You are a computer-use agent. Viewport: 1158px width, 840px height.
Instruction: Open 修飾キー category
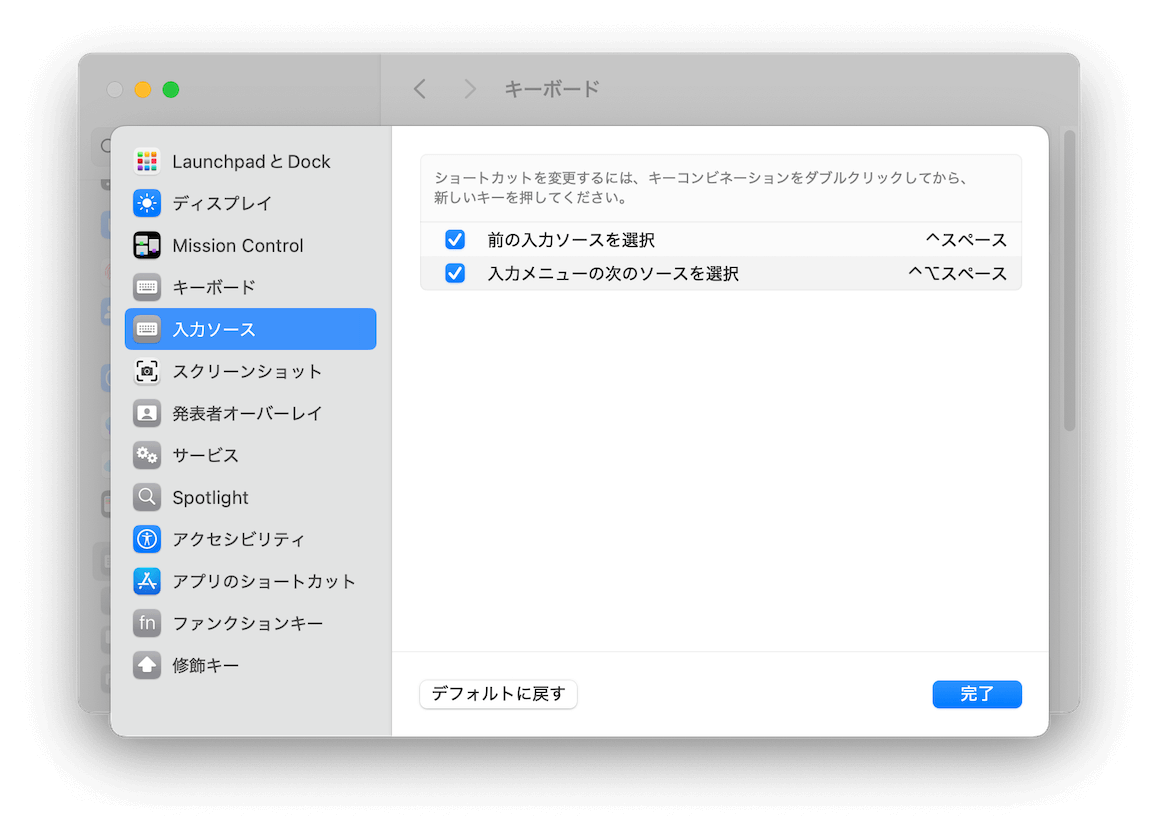[250, 665]
